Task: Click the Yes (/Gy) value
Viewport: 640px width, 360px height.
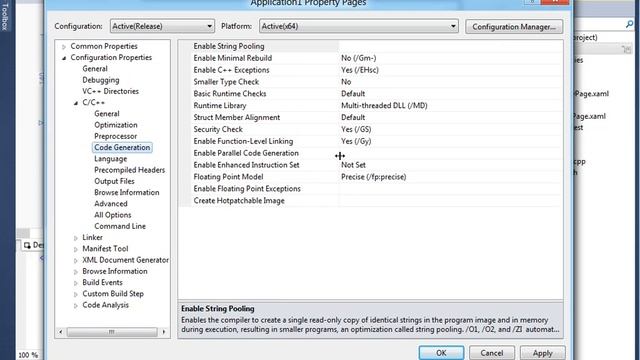Action: [x=356, y=141]
